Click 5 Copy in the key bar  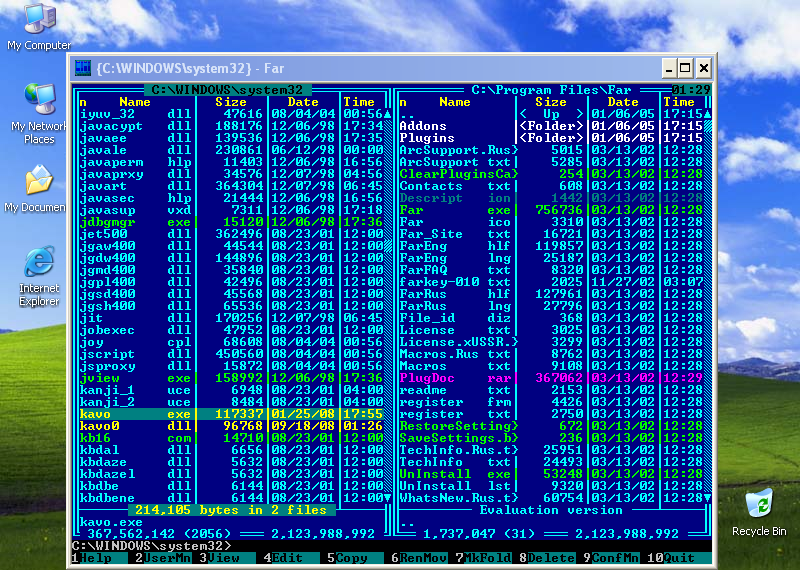[x=355, y=558]
